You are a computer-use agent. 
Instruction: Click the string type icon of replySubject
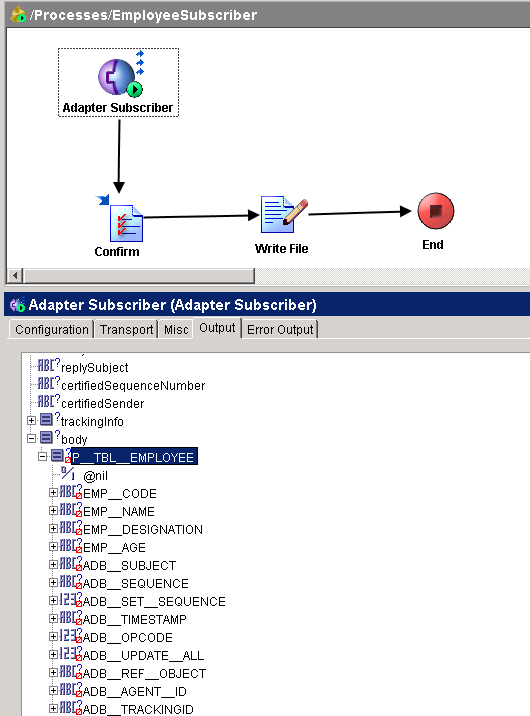[48, 366]
